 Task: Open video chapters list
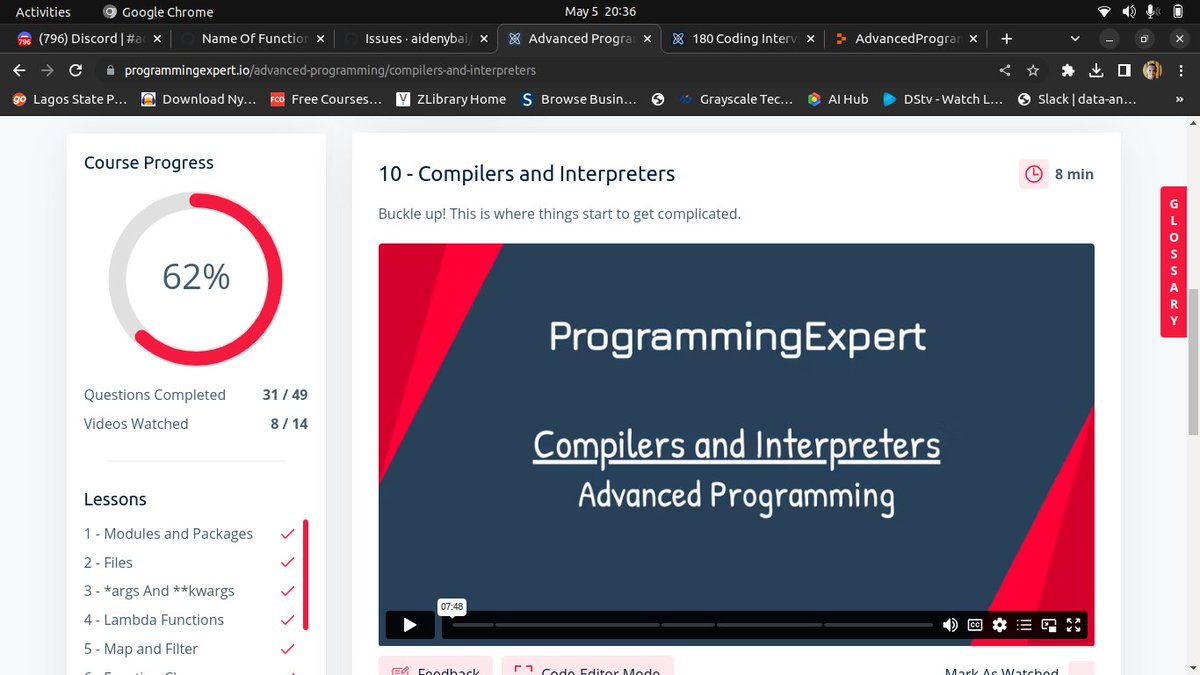point(1024,625)
